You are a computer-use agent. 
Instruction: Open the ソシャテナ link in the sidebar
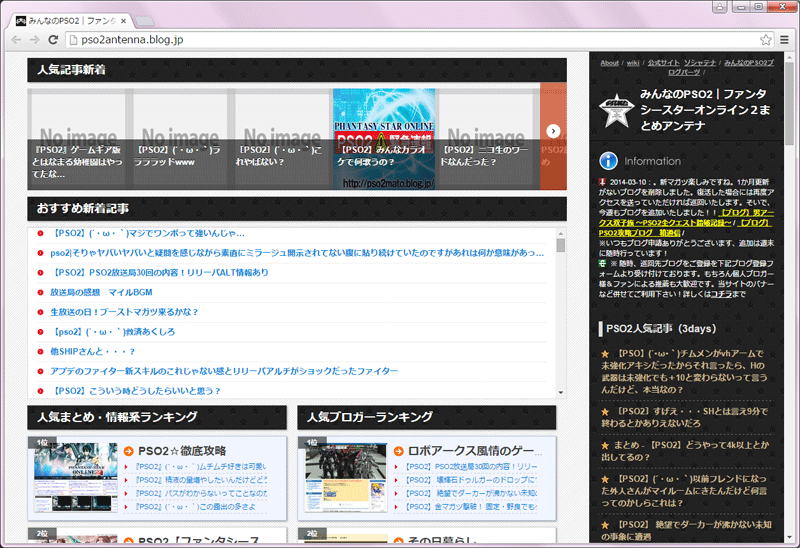699,63
